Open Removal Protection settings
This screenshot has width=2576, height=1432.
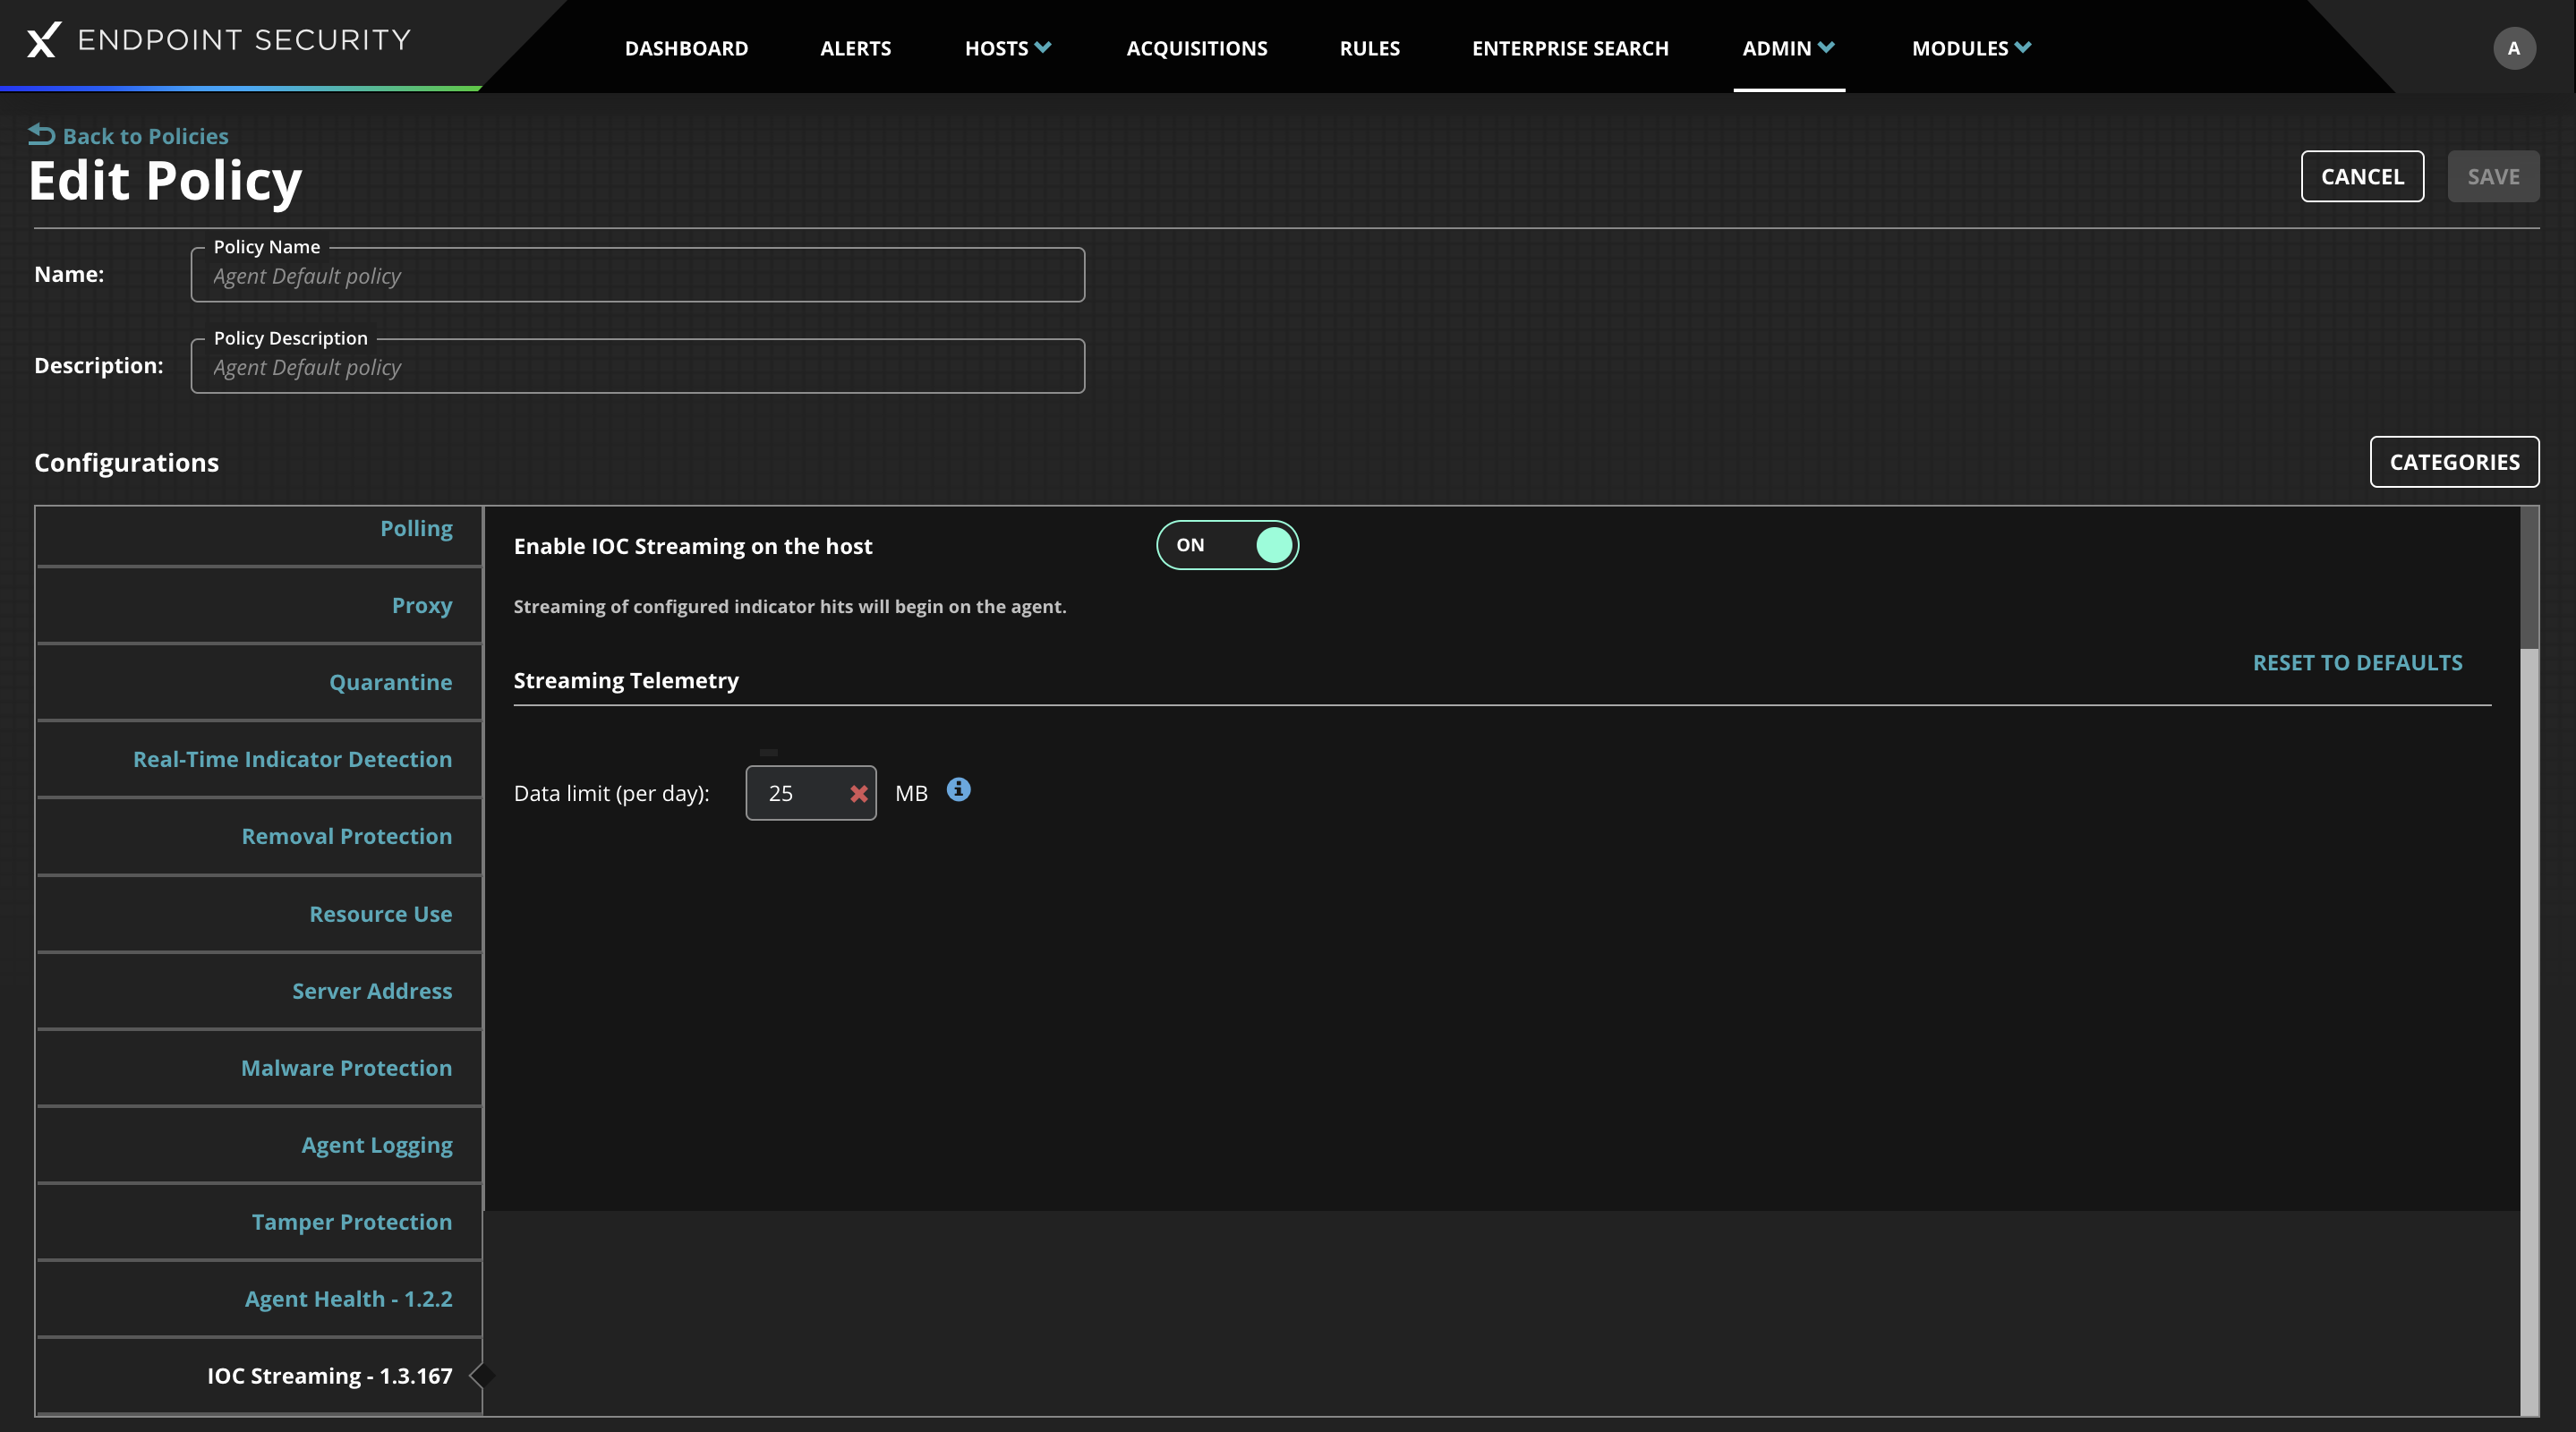point(259,837)
